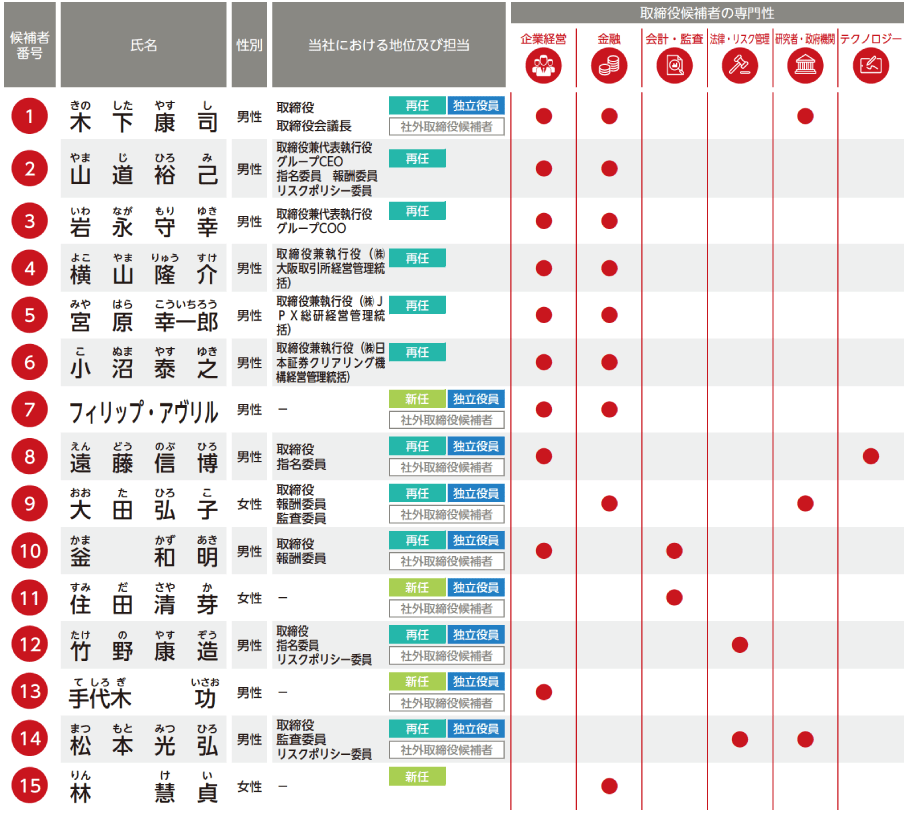
Task: Click 再任 badge in 山道裕己's row
Action: (x=417, y=158)
